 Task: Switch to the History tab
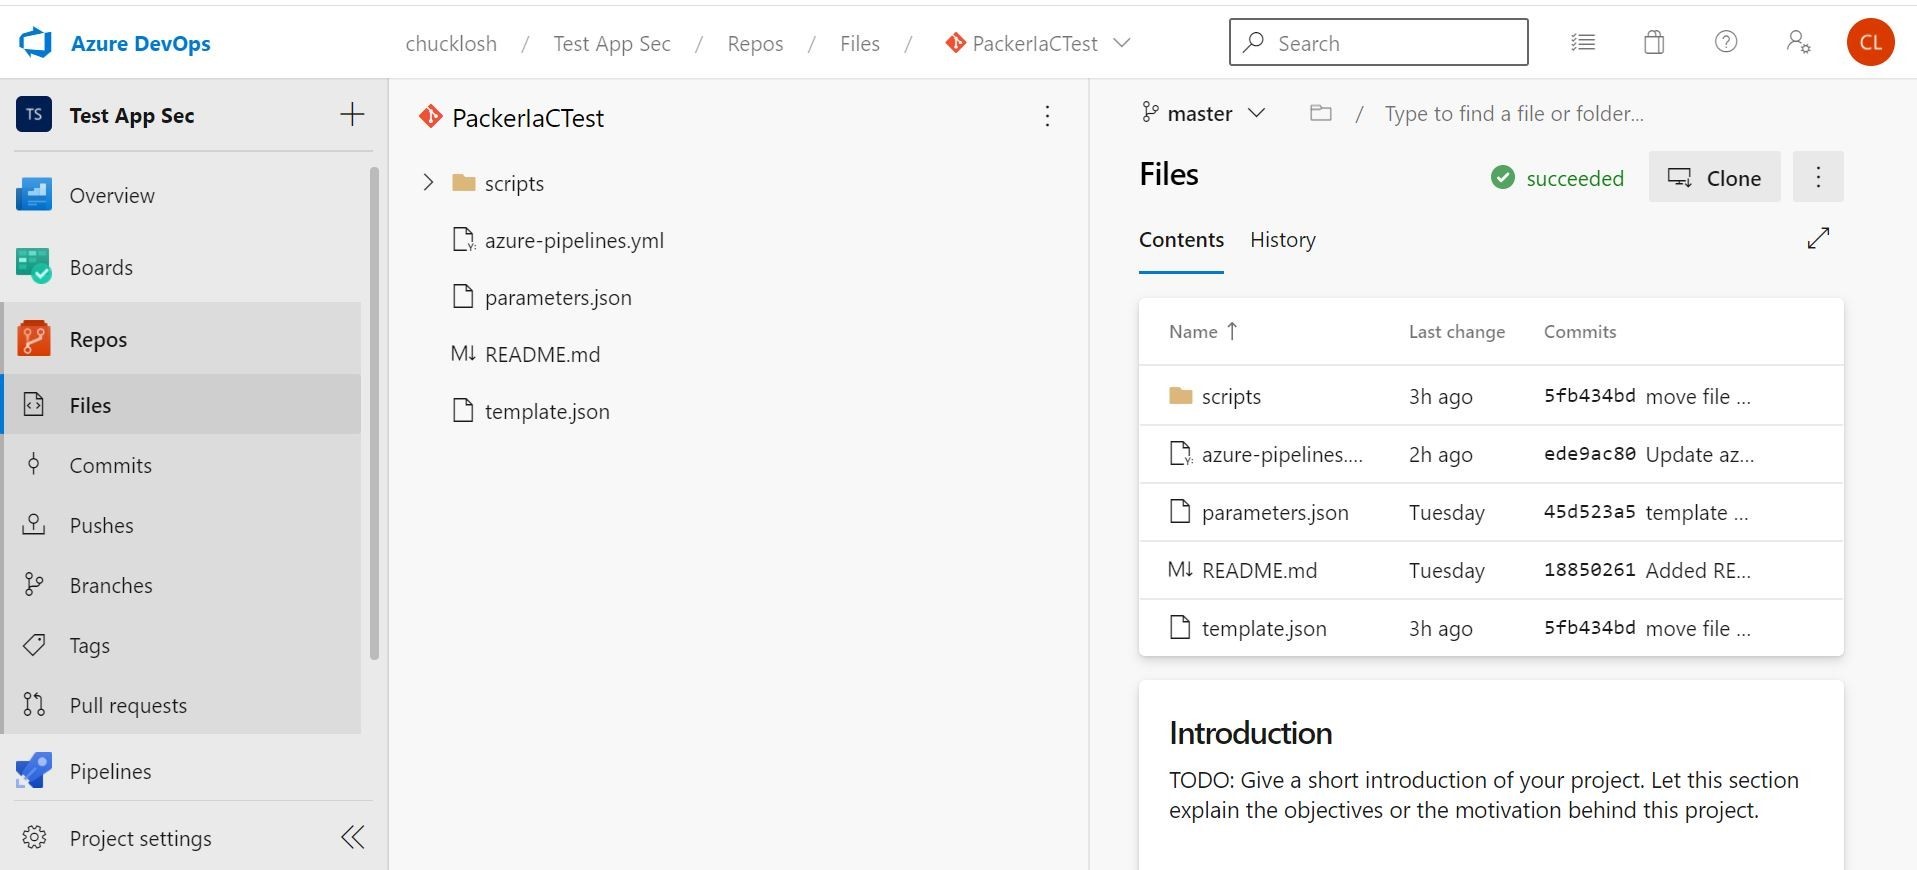point(1282,240)
